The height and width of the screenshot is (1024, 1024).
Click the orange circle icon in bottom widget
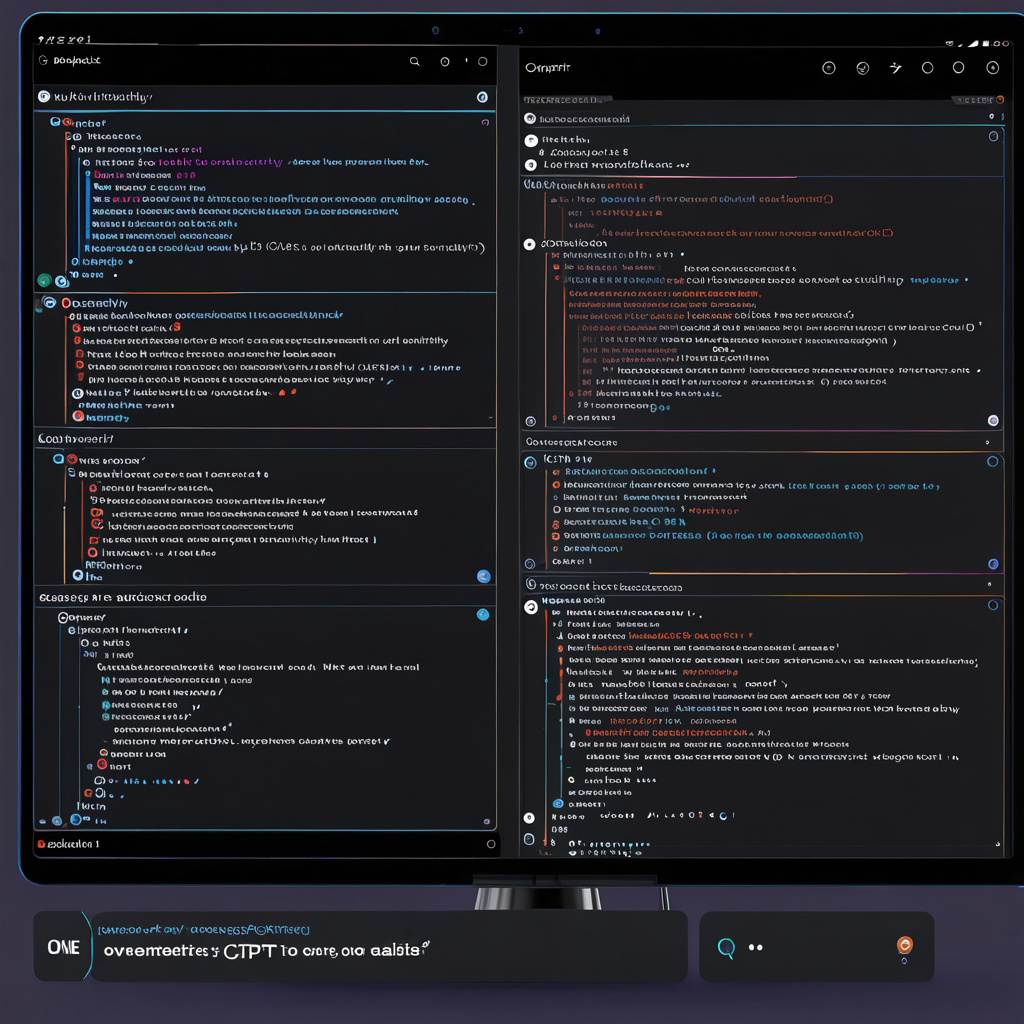coord(904,944)
